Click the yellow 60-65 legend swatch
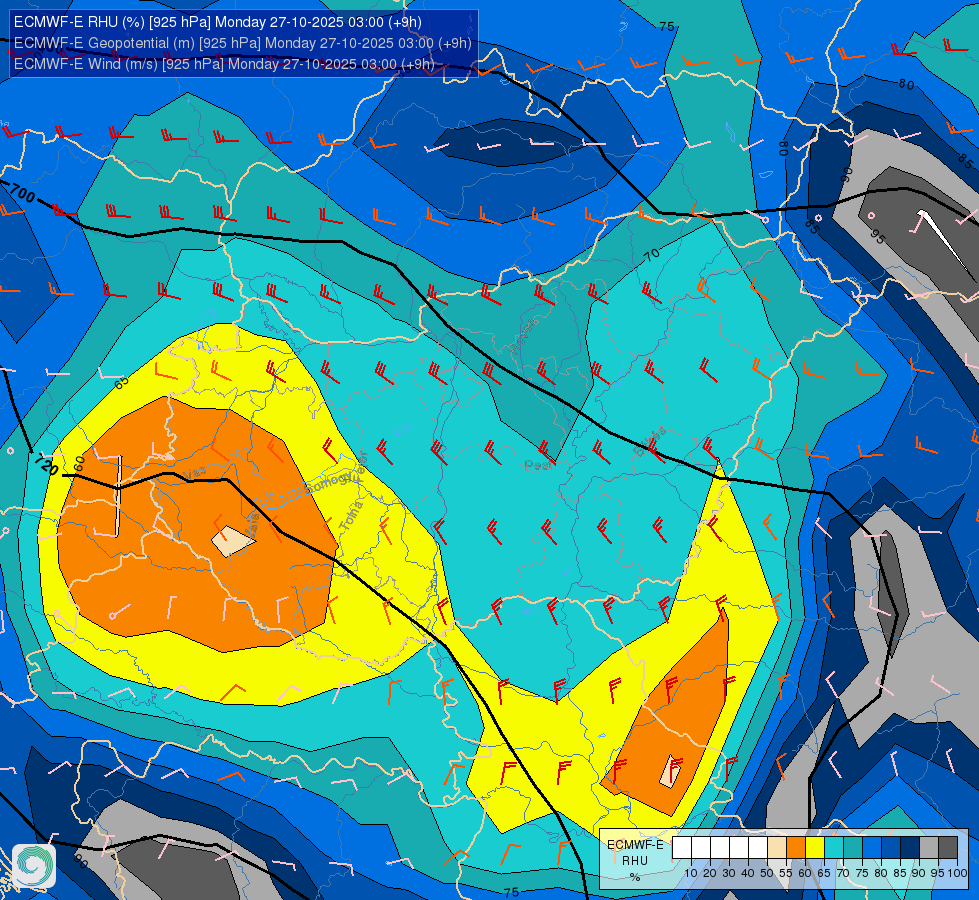Viewport: 979px width, 900px height. pyautogui.click(x=815, y=848)
